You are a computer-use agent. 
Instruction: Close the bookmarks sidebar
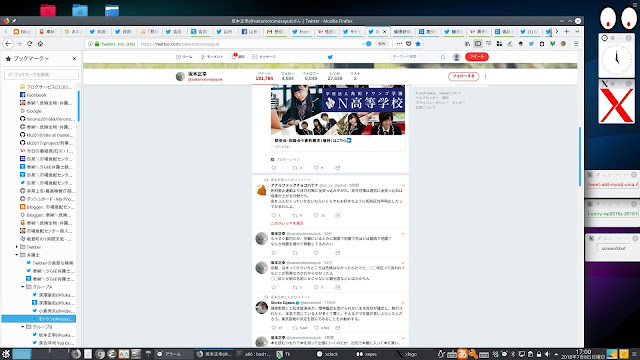[74, 59]
